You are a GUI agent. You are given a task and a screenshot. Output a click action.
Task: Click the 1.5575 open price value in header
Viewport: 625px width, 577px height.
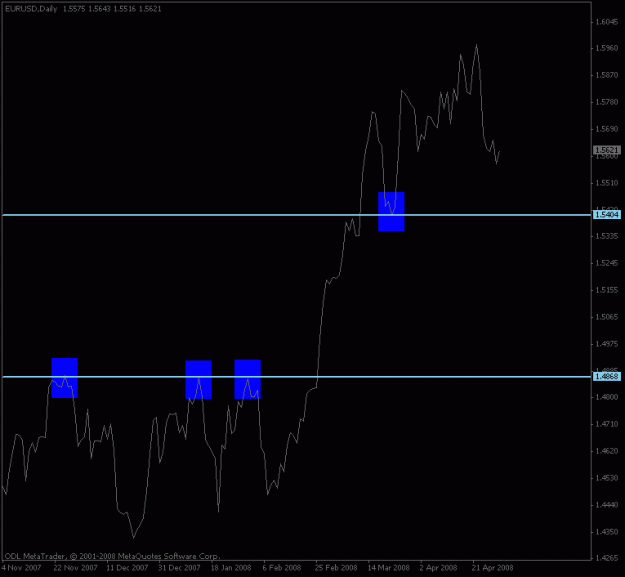(74, 9)
